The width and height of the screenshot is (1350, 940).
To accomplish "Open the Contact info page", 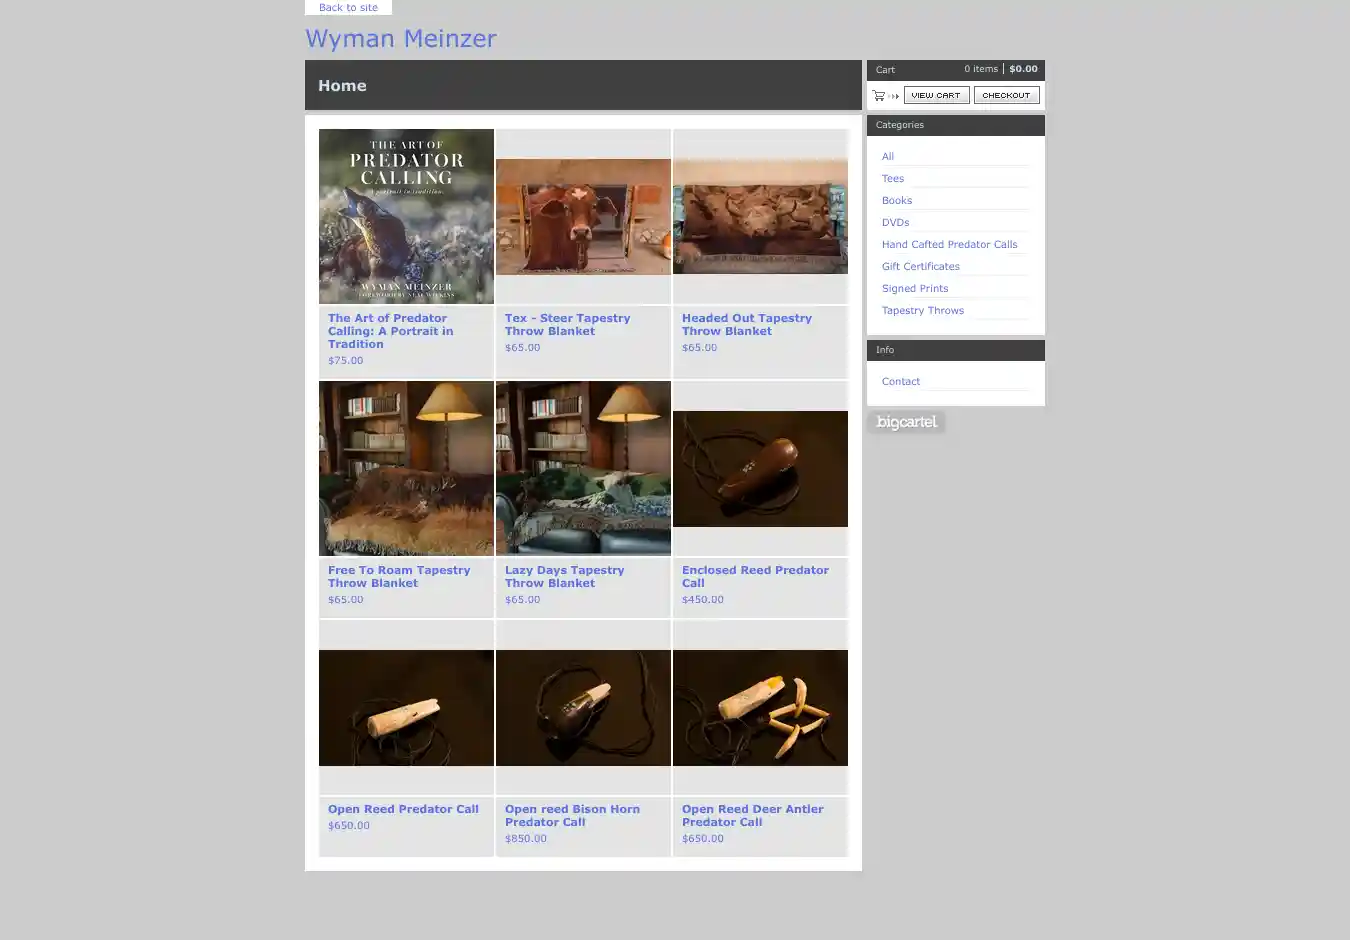I will pos(900,382).
